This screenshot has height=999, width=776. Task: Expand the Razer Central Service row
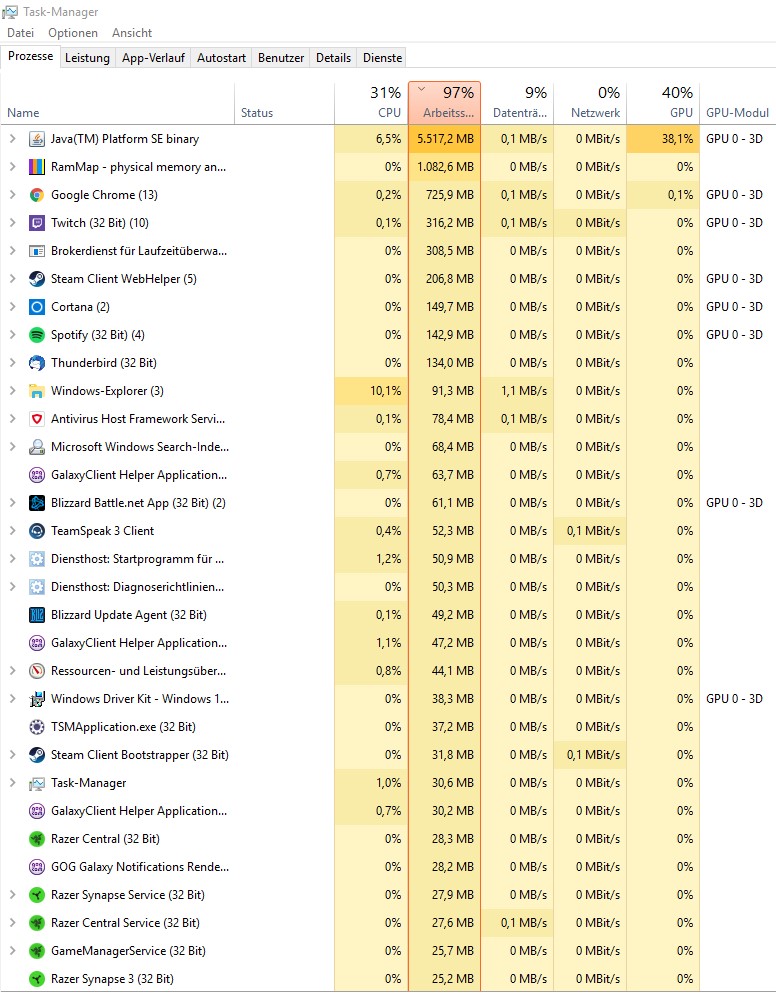[x=12, y=923]
